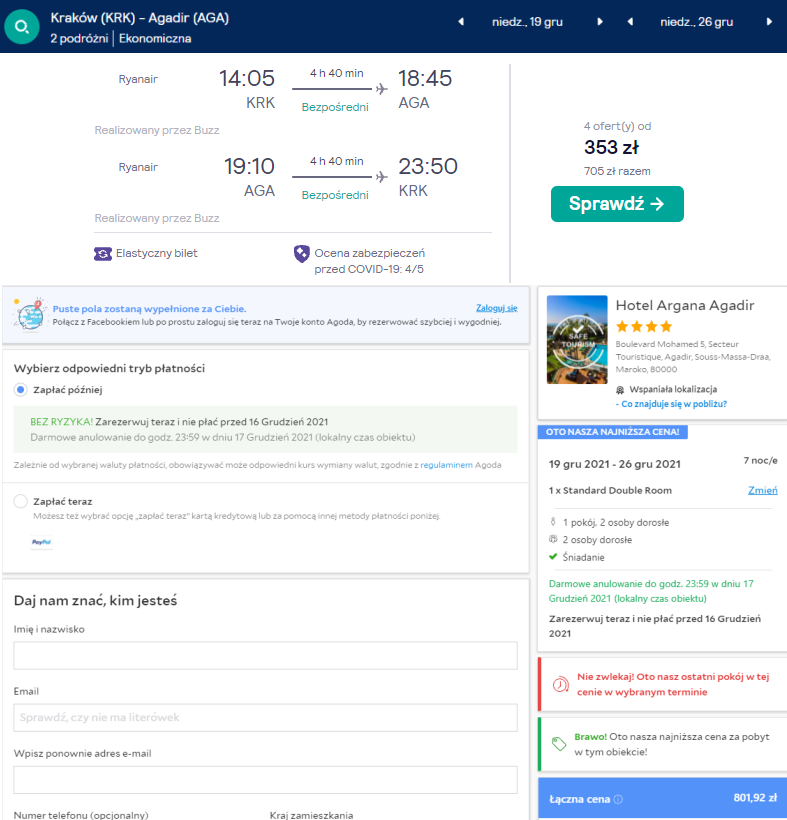Go to next departure date after 19 gru
The width and height of the screenshot is (787, 820).
click(x=600, y=22)
